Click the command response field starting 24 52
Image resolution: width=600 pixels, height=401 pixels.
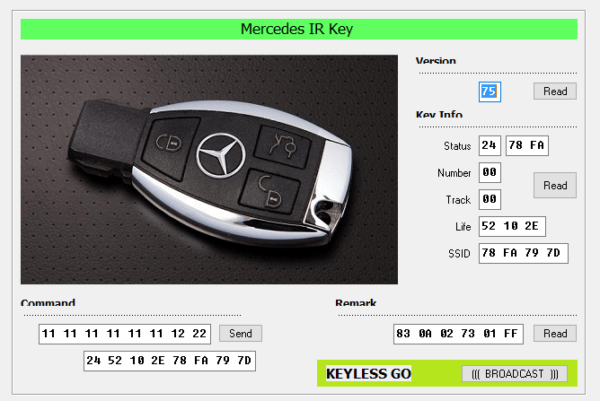(x=170, y=361)
